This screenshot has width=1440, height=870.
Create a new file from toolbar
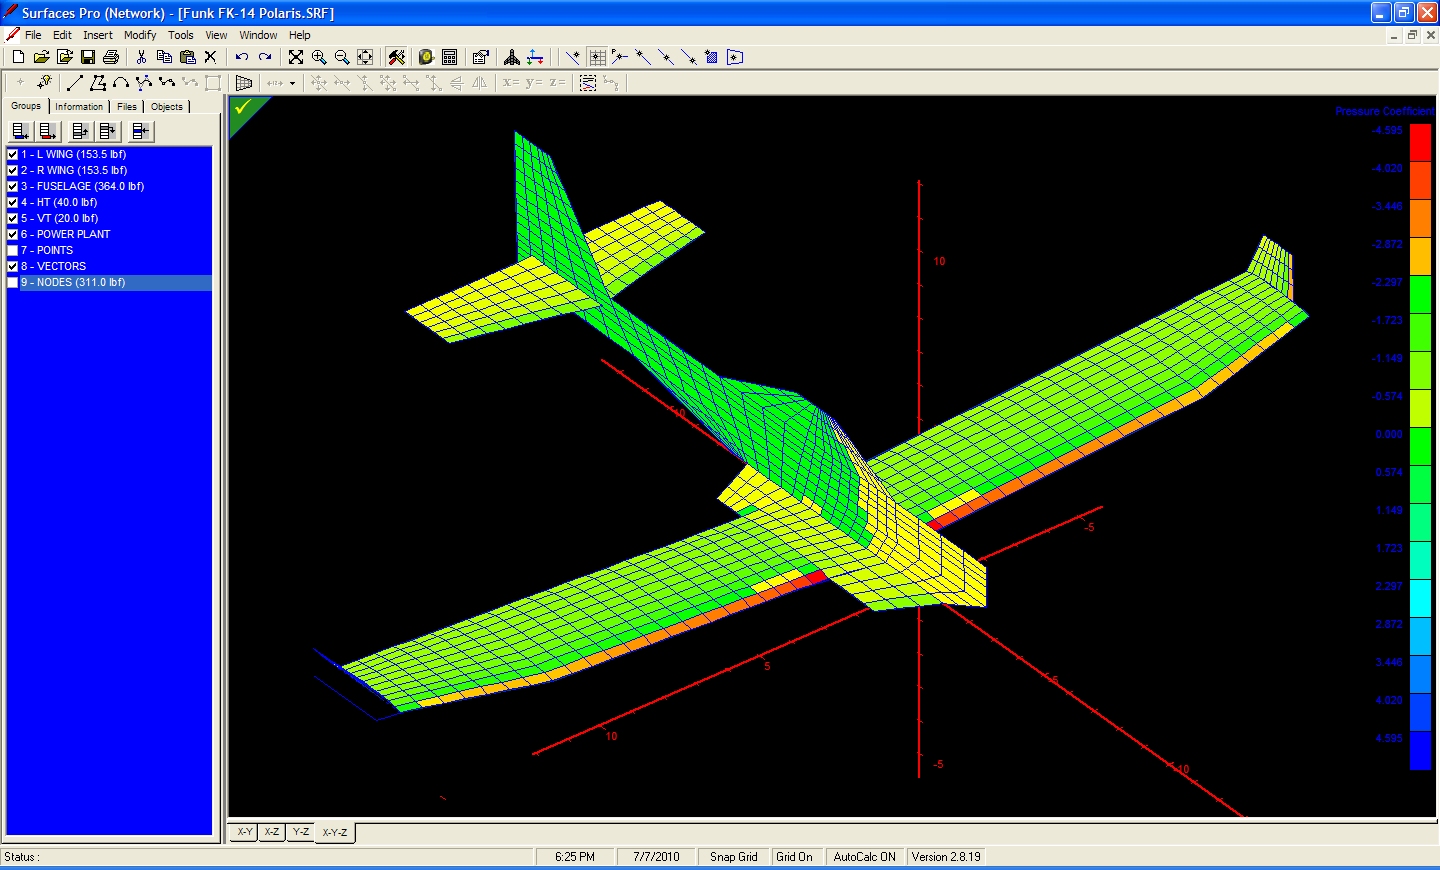[18, 57]
